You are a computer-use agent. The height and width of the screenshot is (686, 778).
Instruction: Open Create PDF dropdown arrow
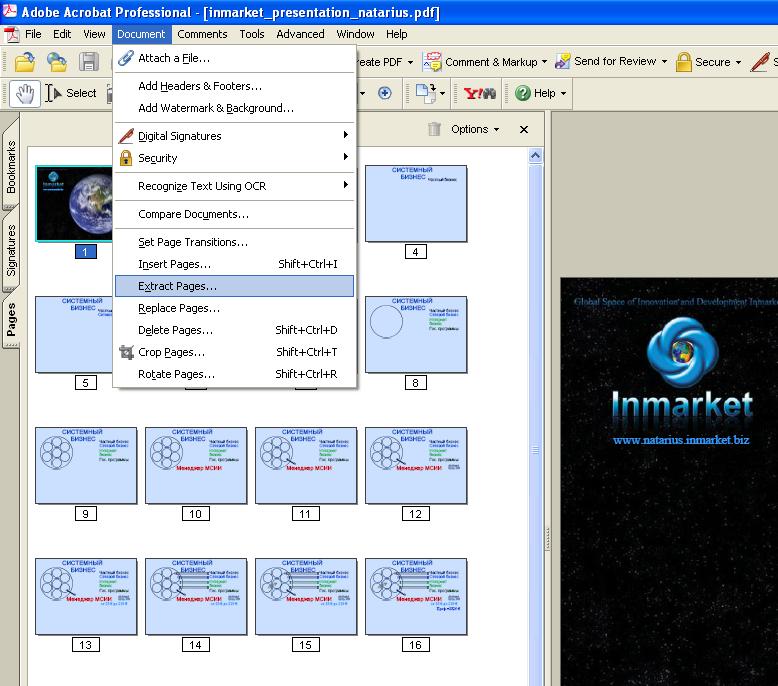pyautogui.click(x=410, y=62)
